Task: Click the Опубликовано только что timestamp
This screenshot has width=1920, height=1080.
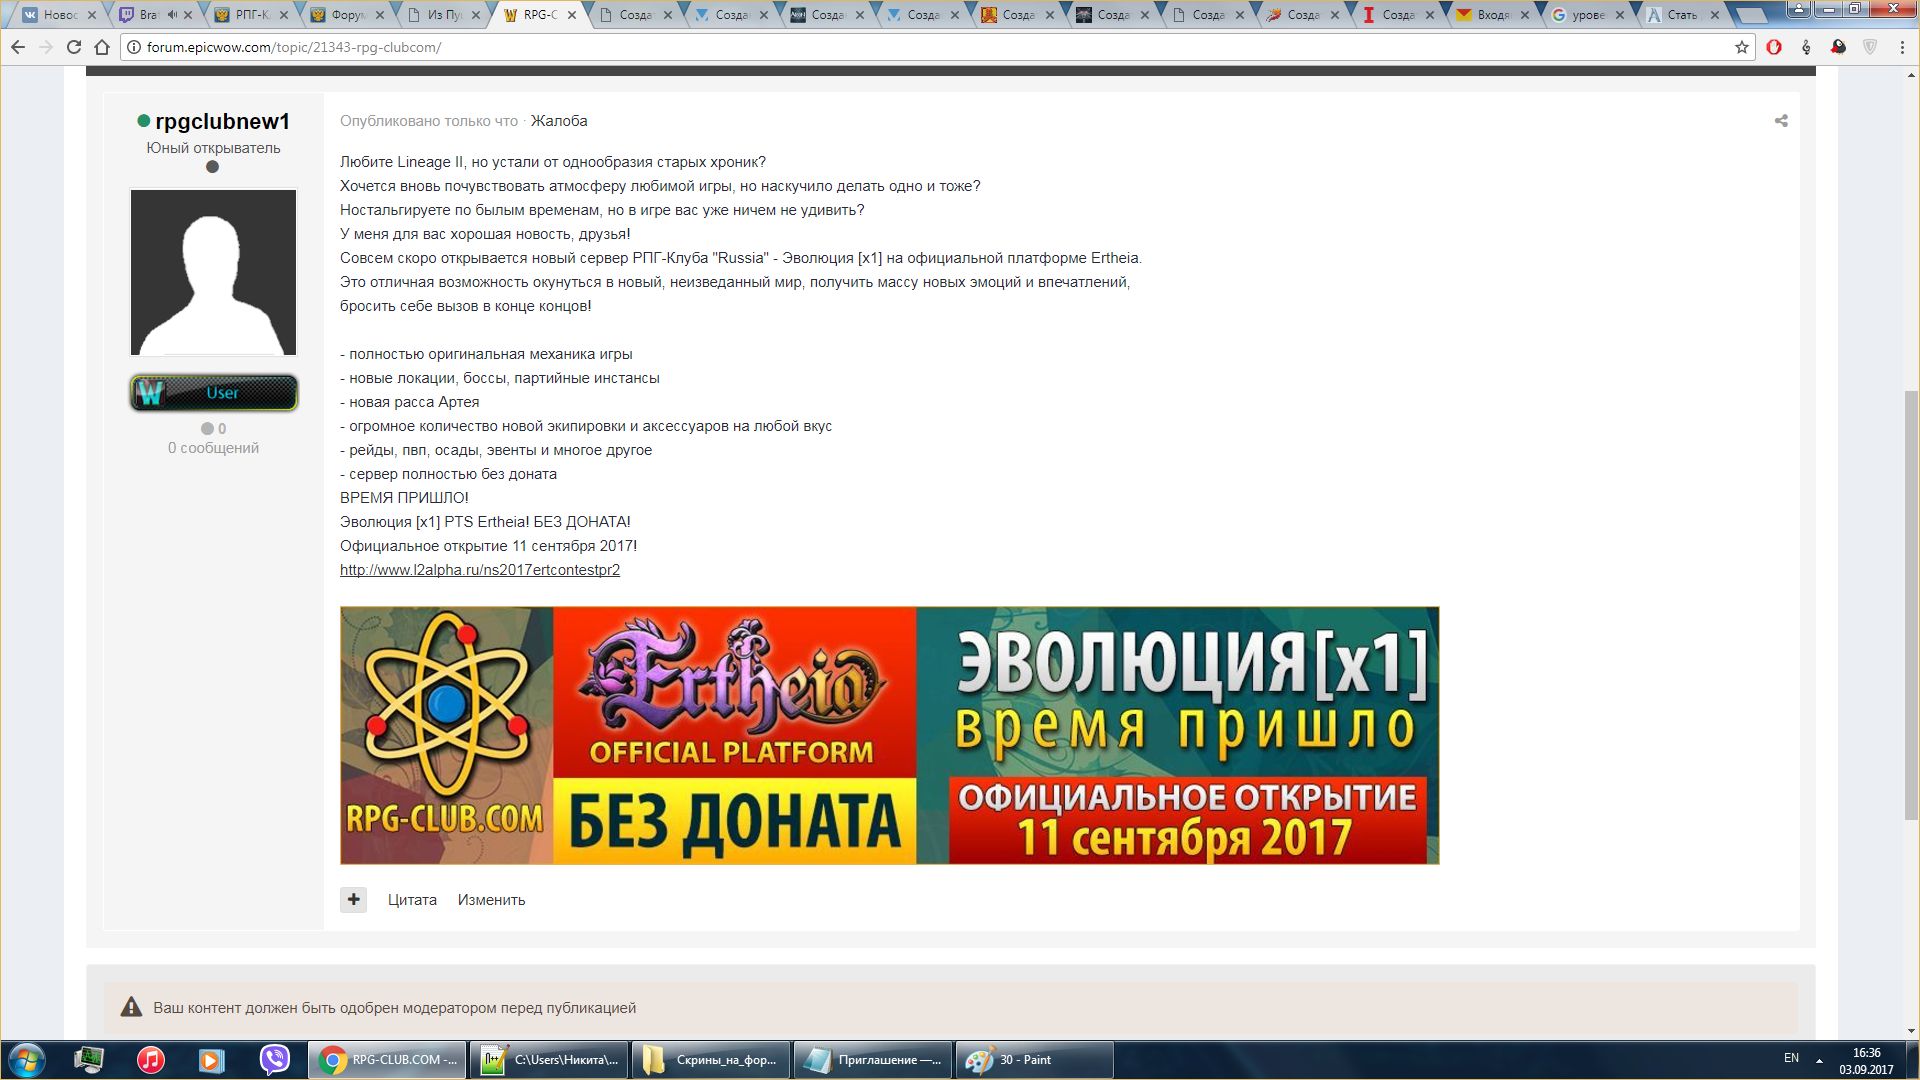Action: [429, 121]
